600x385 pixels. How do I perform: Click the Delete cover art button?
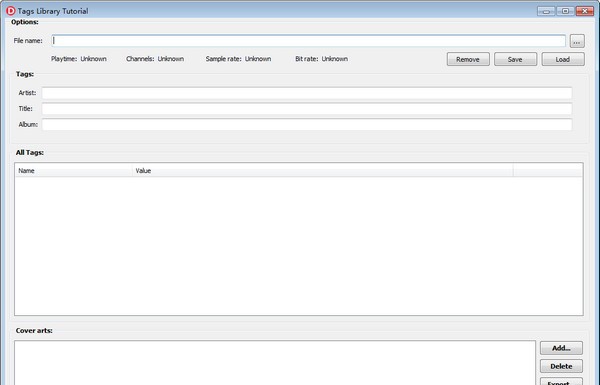click(561, 366)
